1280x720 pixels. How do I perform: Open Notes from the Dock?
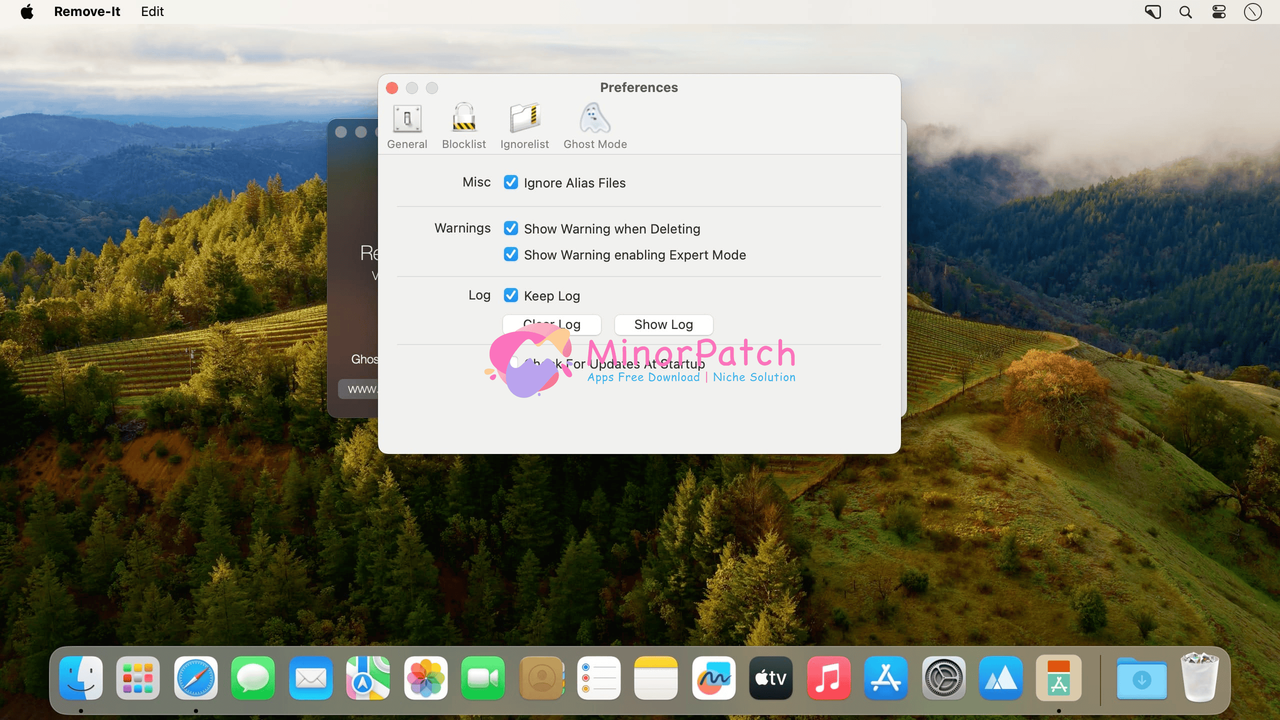[656, 678]
